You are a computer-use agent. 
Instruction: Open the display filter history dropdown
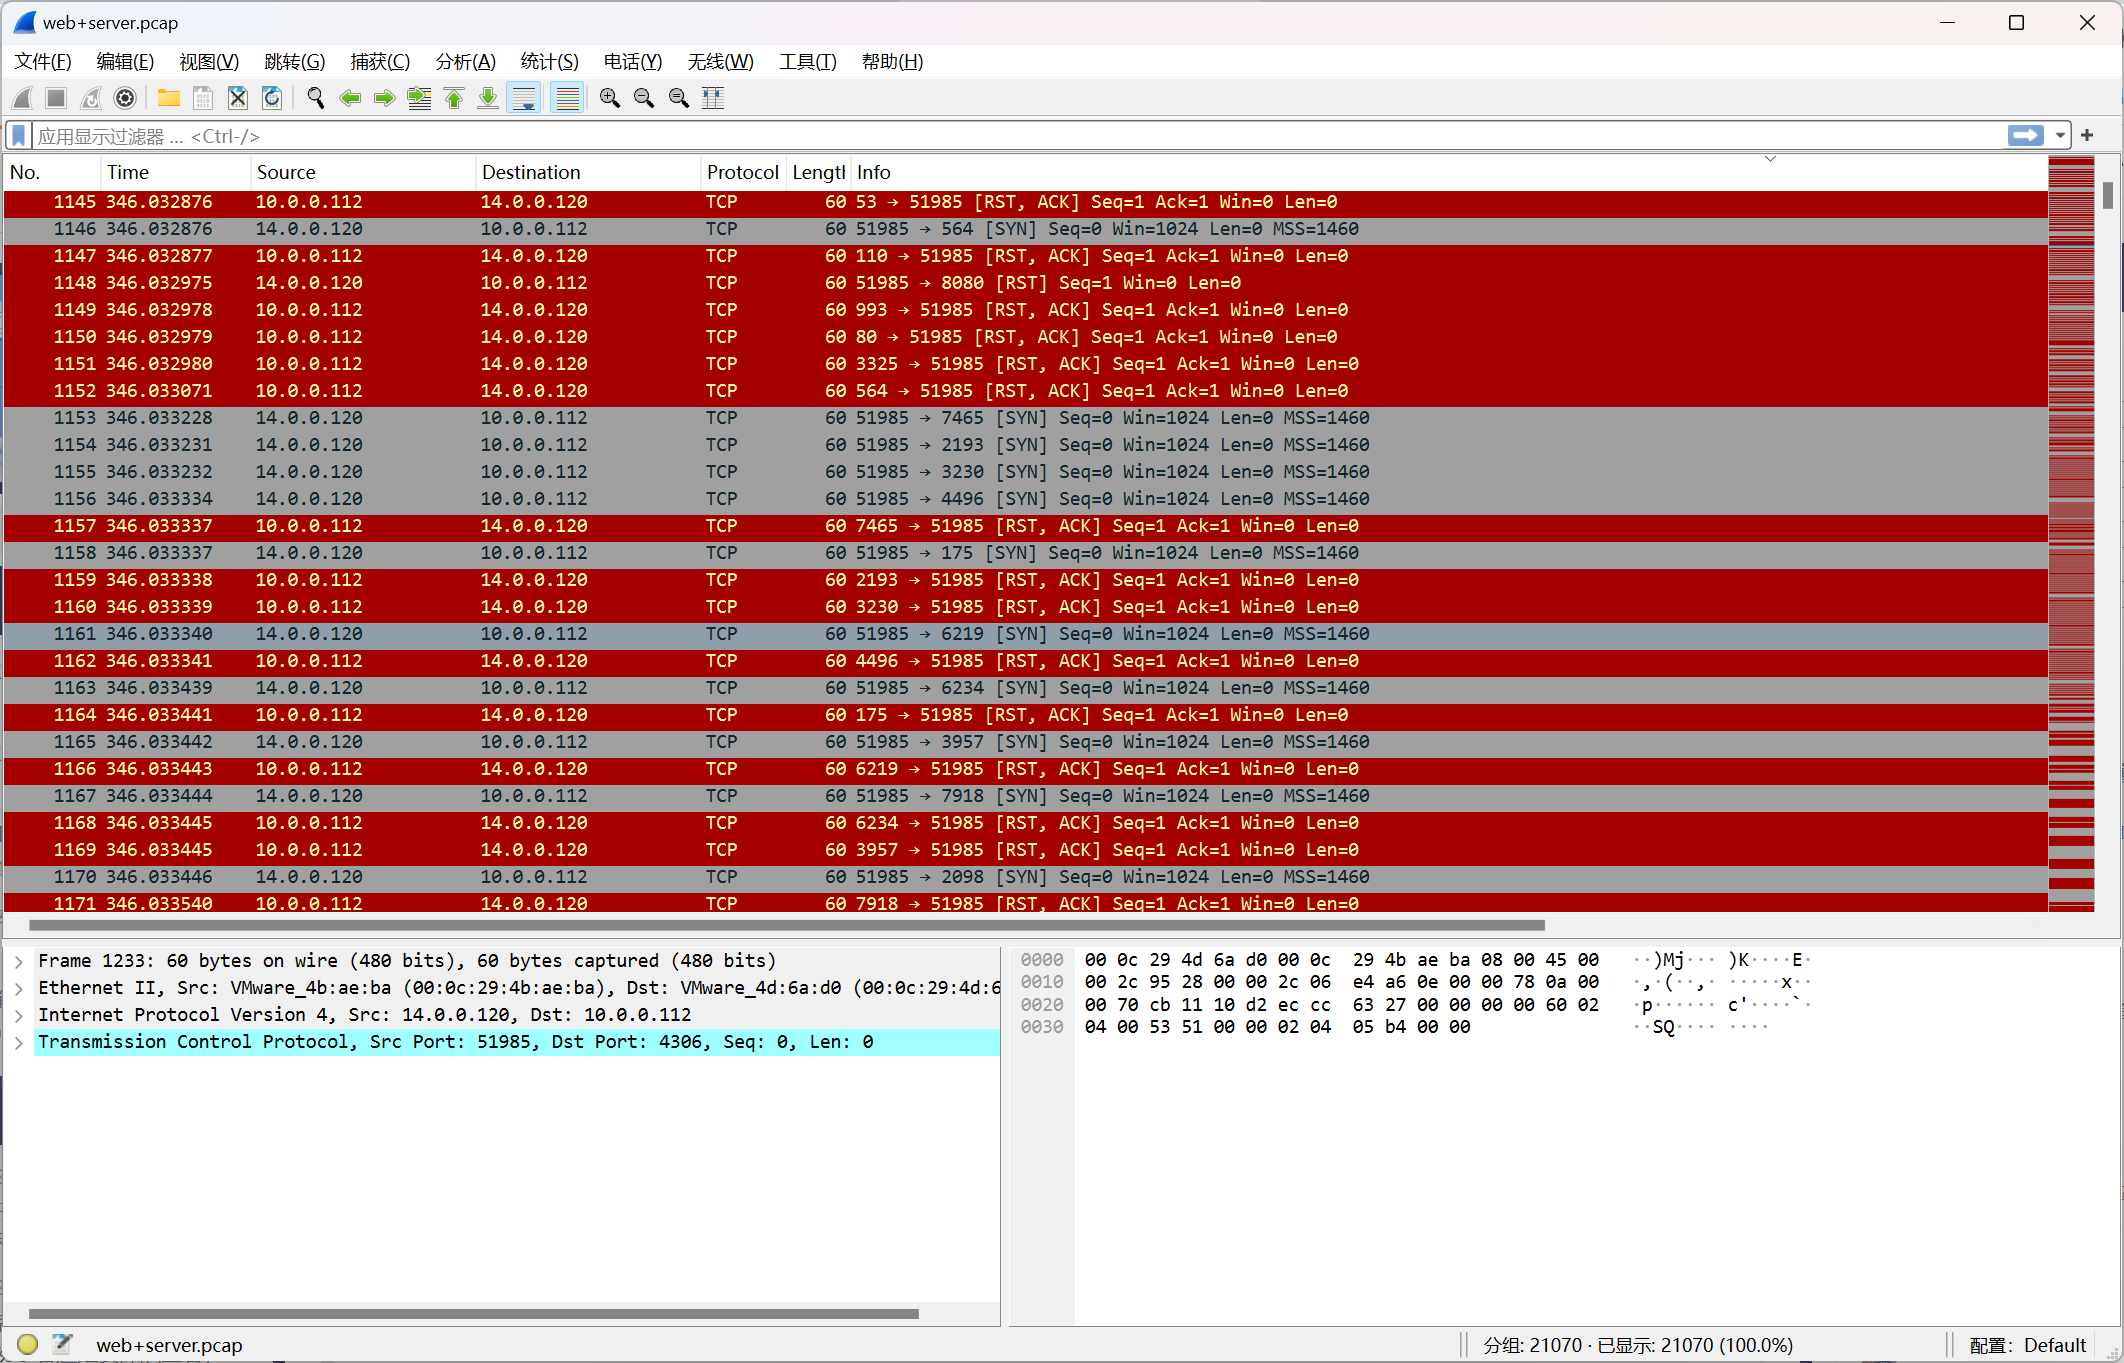click(x=2060, y=136)
